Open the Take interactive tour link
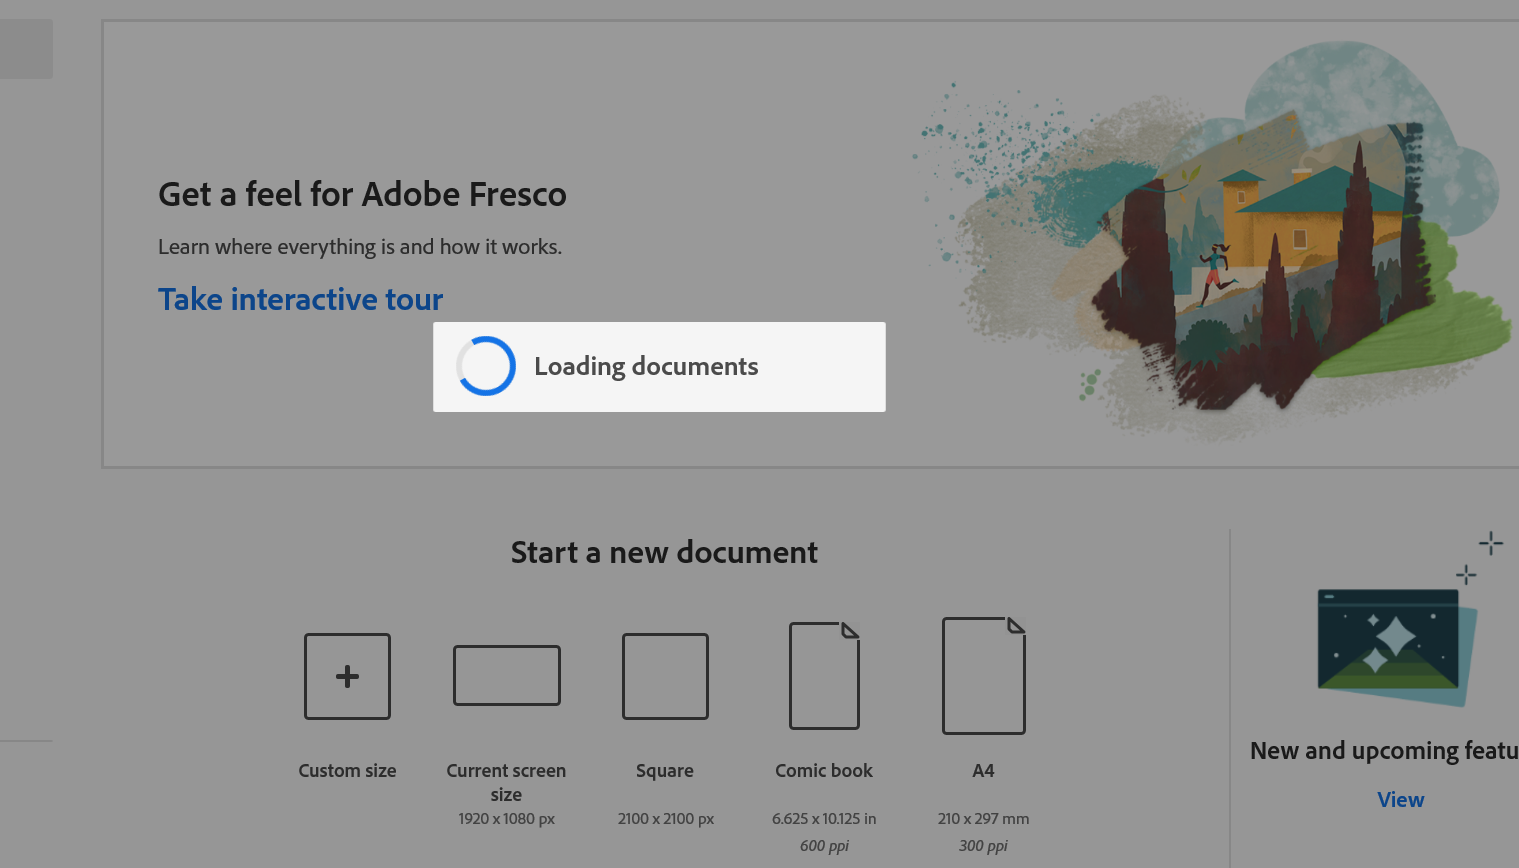 (300, 299)
